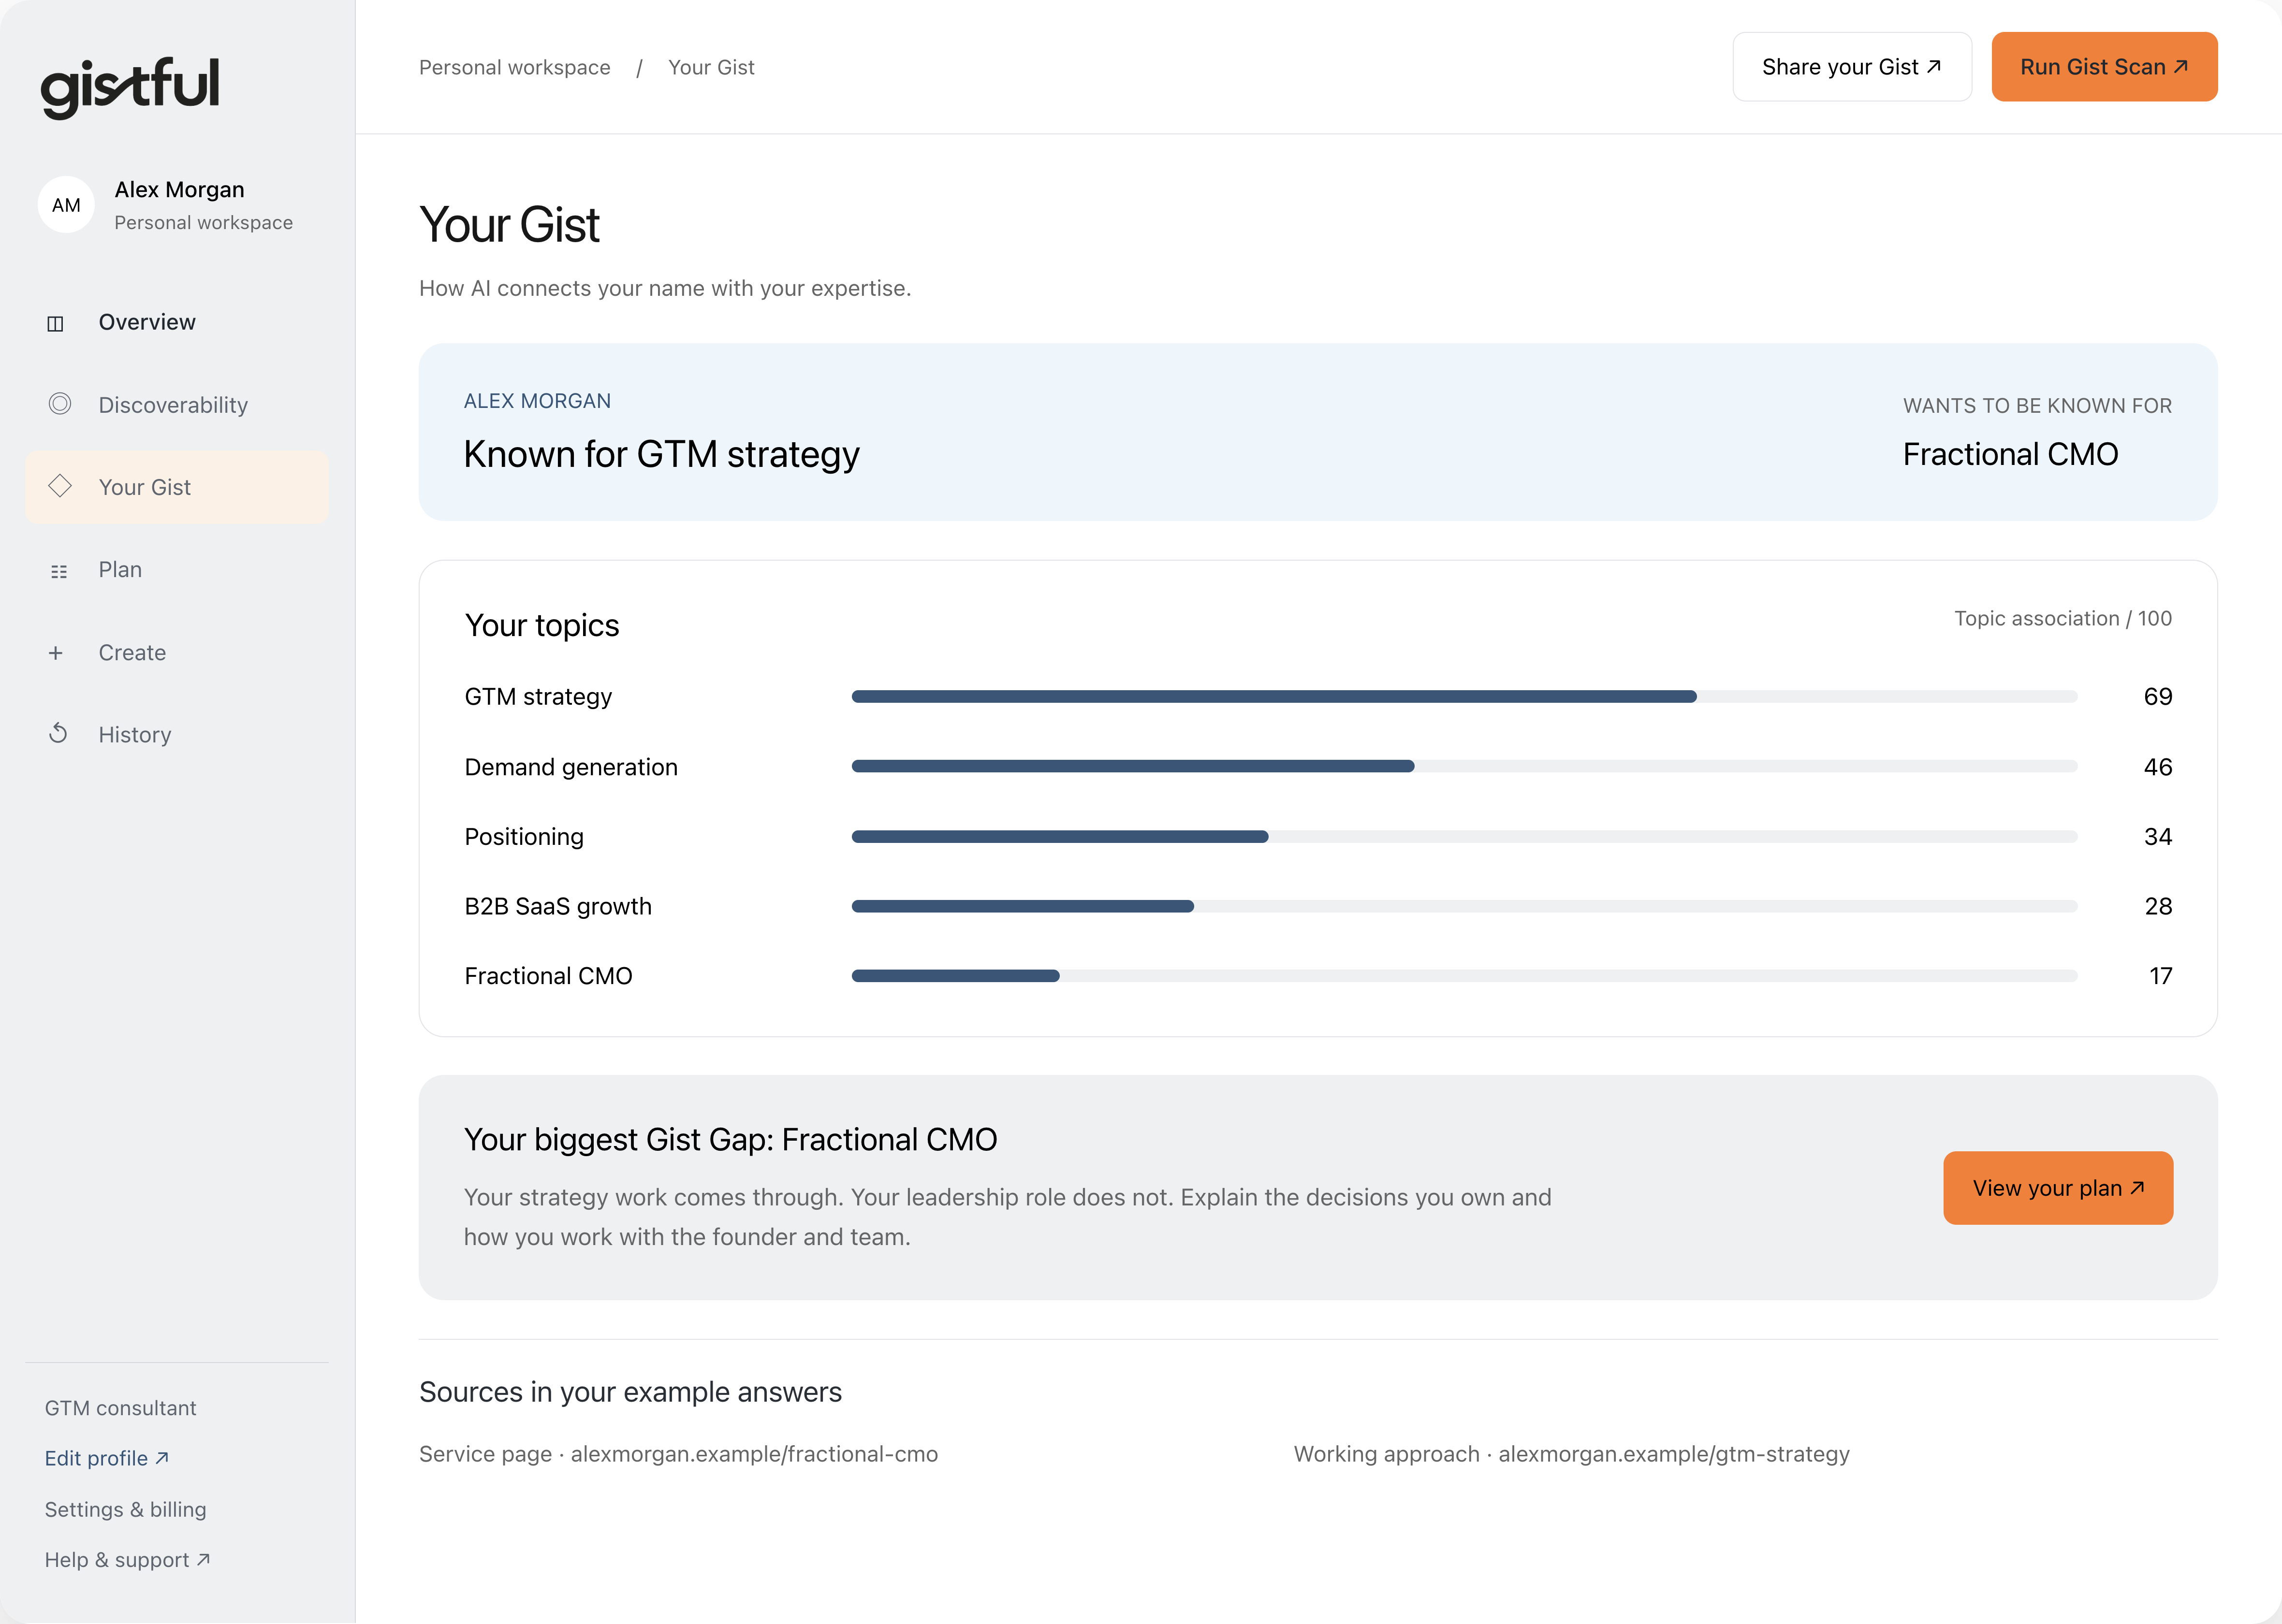
Task: Click Your Gist breadcrumb
Action: 711,67
